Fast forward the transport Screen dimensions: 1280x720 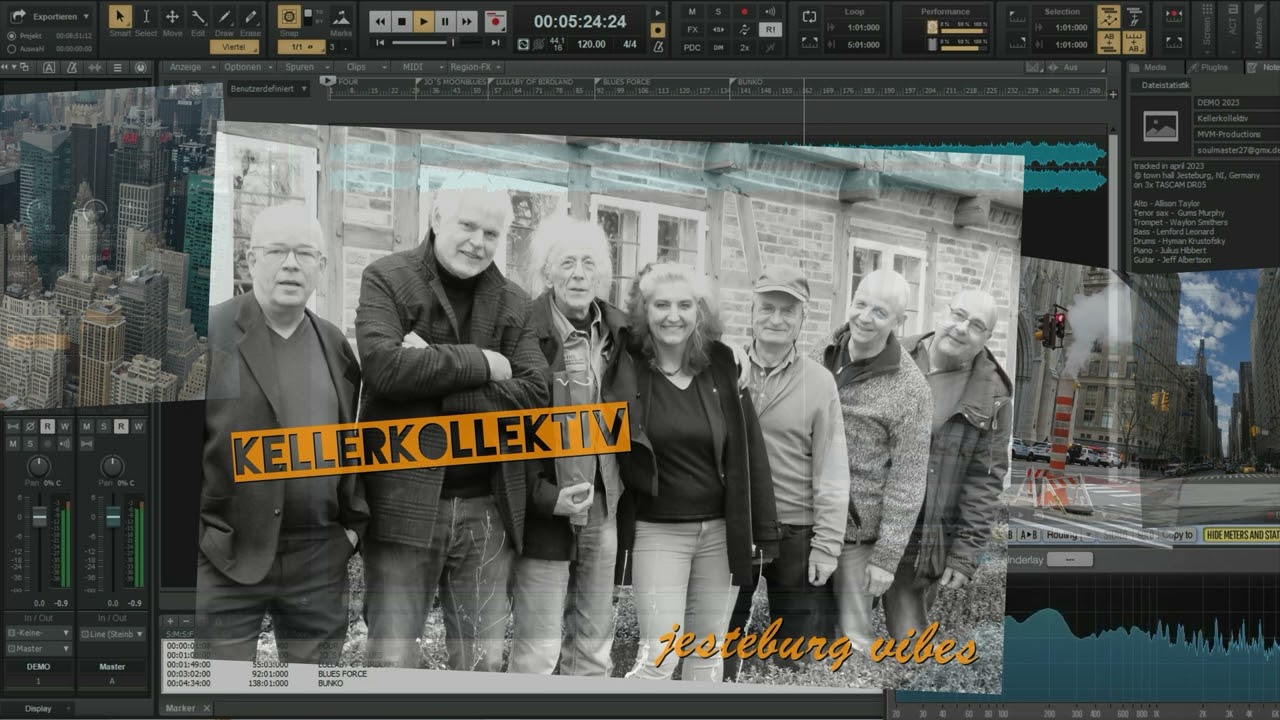tap(468, 21)
